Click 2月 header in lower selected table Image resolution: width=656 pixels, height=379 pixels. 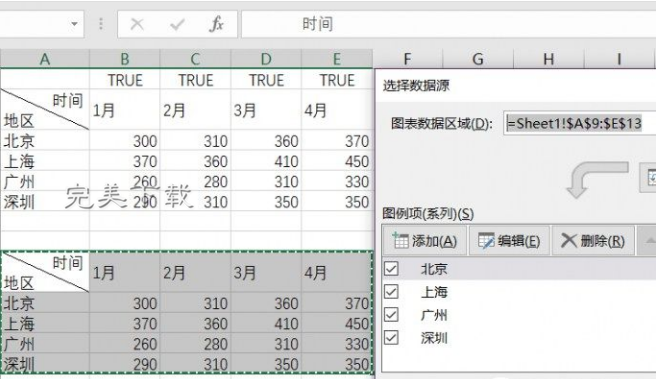click(x=195, y=272)
